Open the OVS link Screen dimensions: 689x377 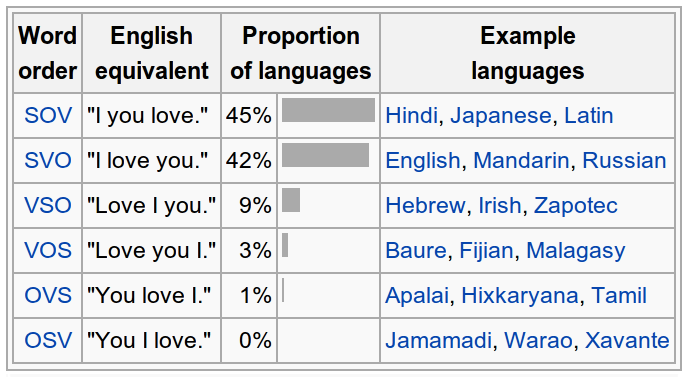click(x=48, y=295)
